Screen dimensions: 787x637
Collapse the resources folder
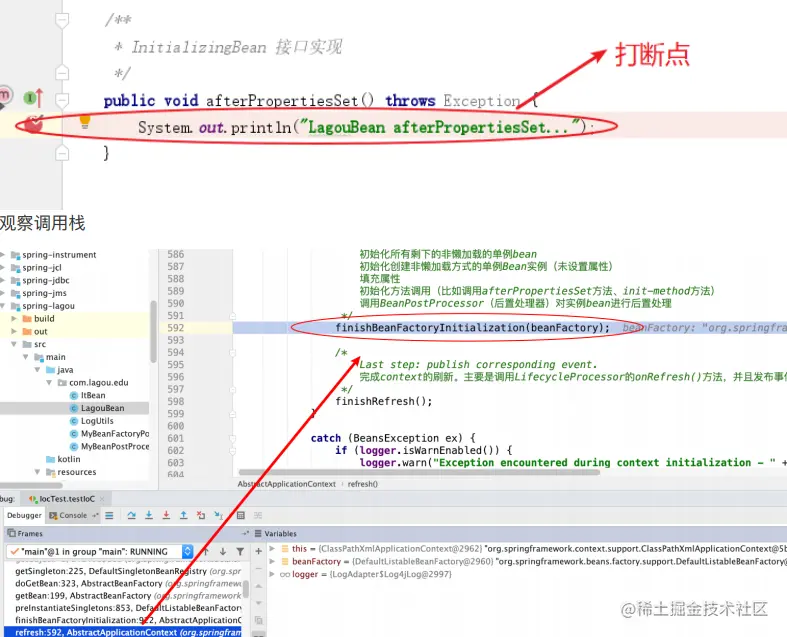point(37,472)
